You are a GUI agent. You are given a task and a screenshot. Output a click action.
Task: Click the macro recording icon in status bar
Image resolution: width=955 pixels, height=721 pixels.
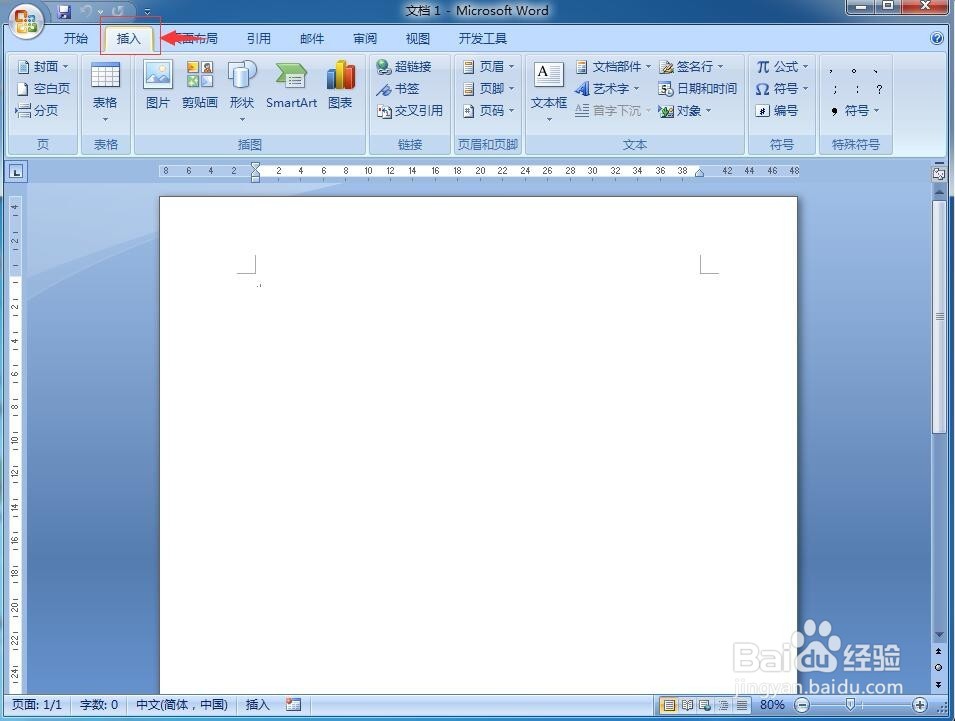point(293,705)
